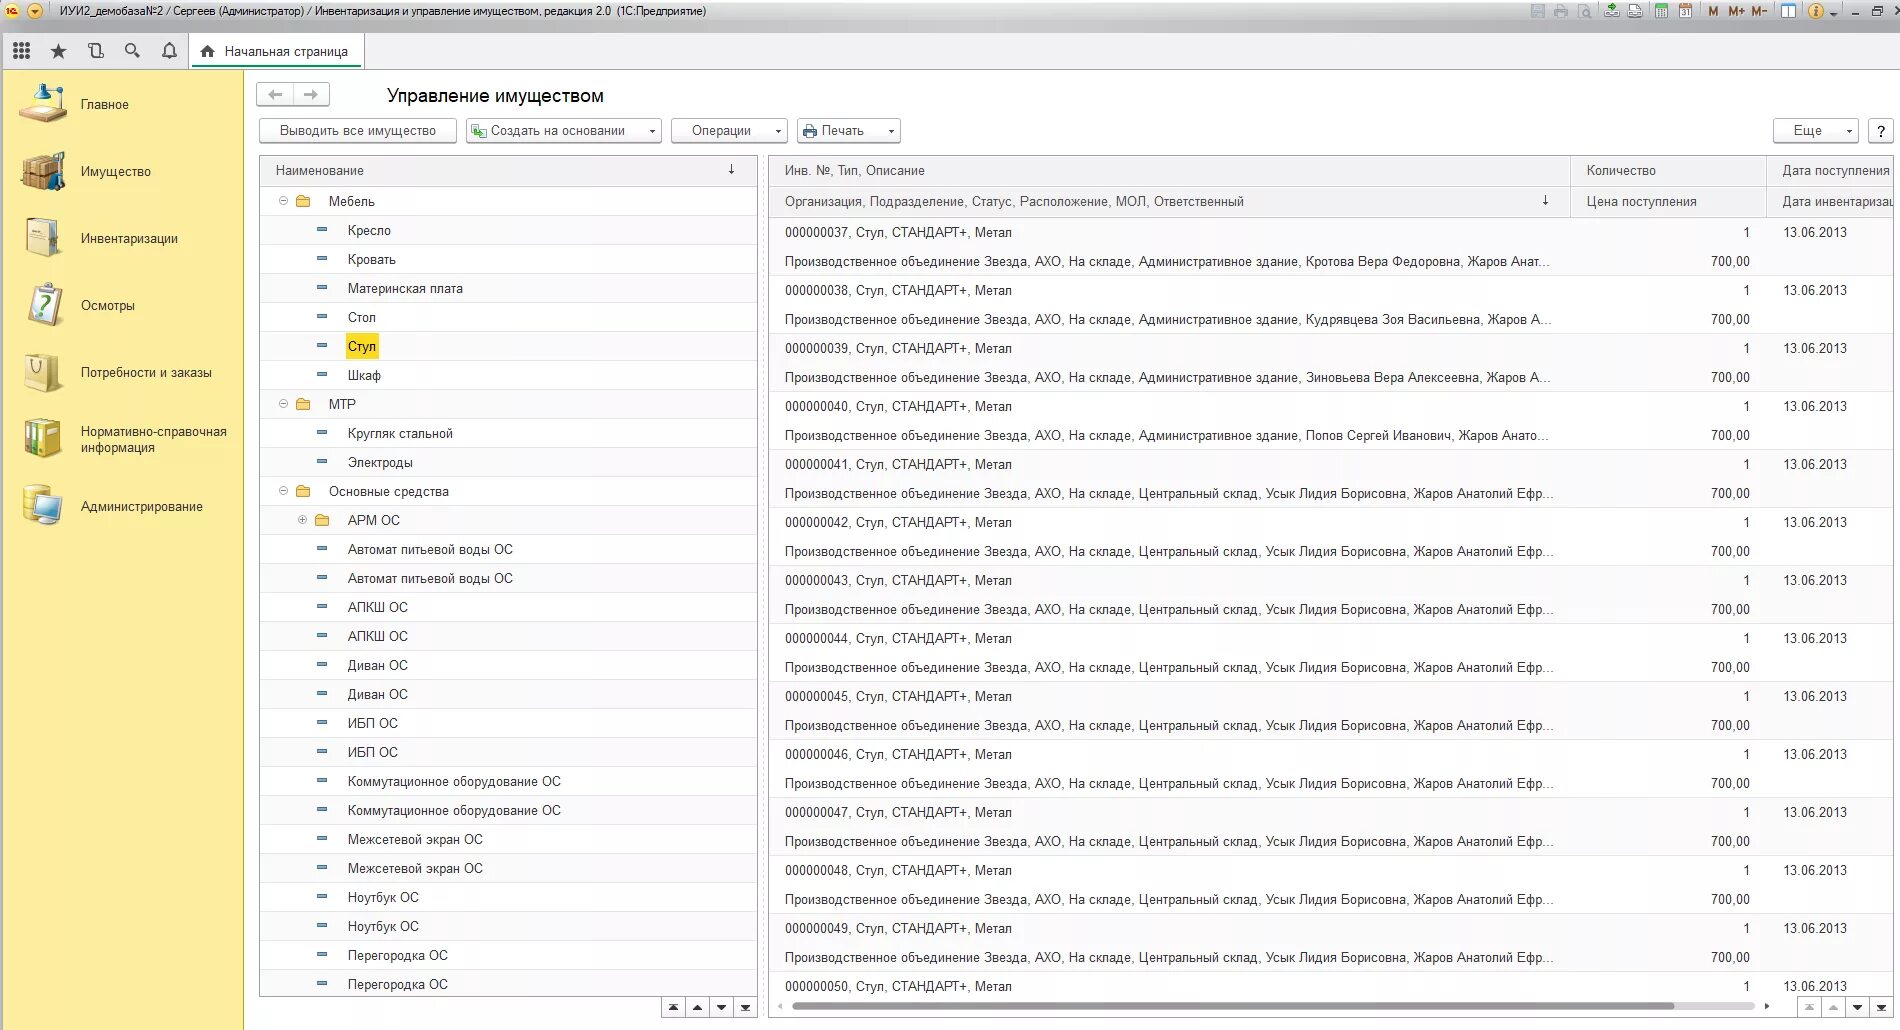The image size is (1900, 1030).
Task: Jump to first row in tree list
Action: tap(673, 1008)
